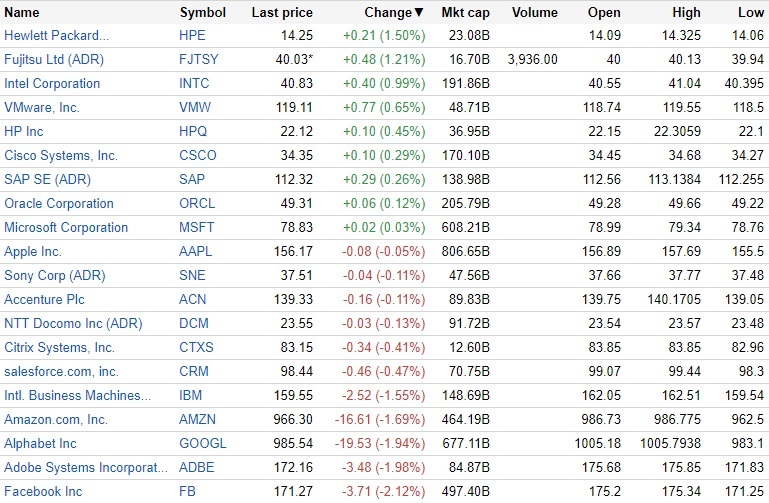Image resolution: width=769 pixels, height=503 pixels.
Task: Open the VMware, Inc. link
Action: [42, 107]
